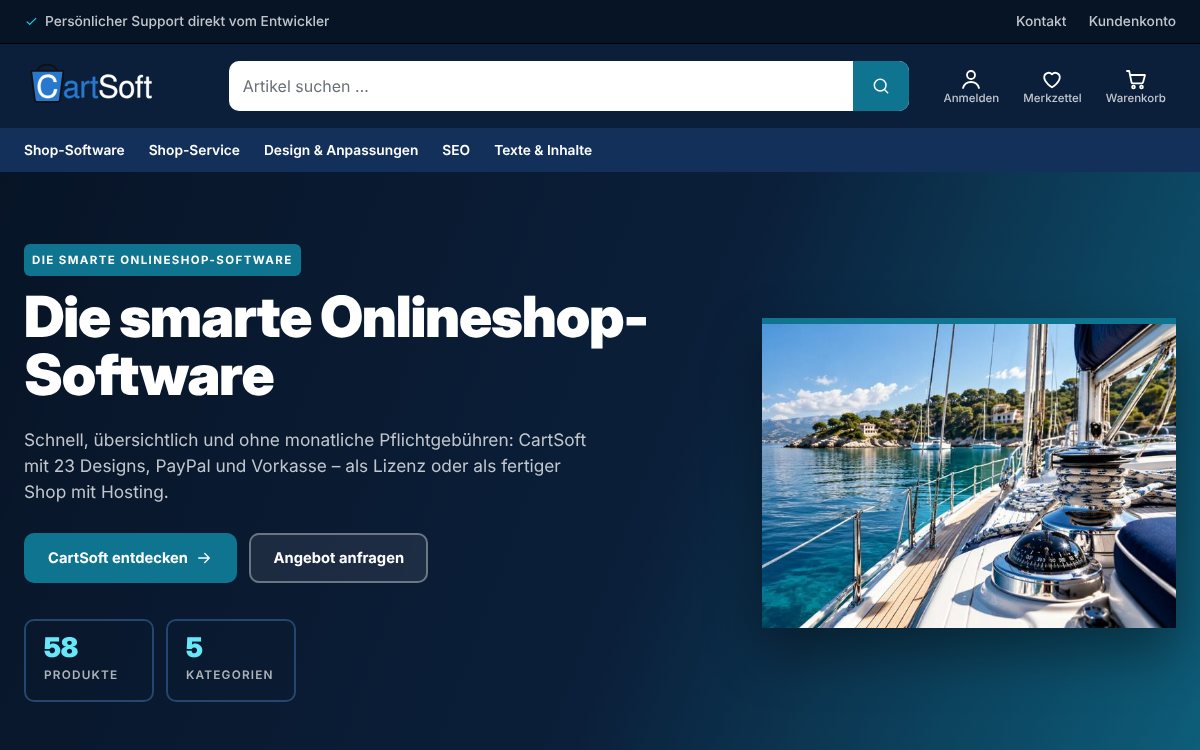Click the 5 Kategorien stat box
This screenshot has height=750, width=1200.
(231, 661)
